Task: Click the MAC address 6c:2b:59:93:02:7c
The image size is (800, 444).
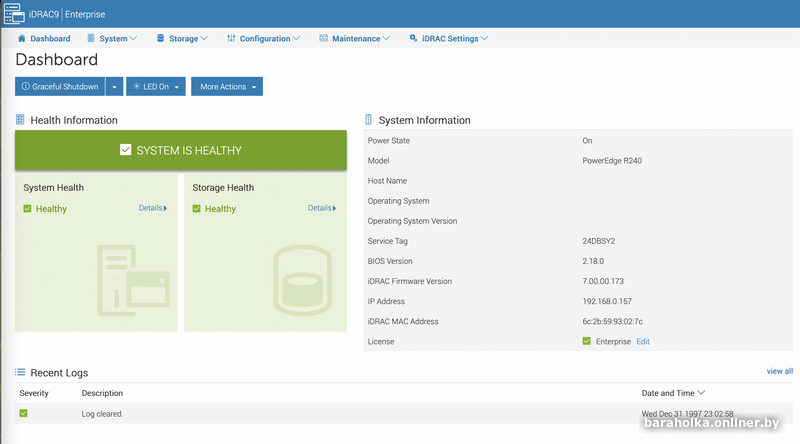Action: pyautogui.click(x=612, y=321)
